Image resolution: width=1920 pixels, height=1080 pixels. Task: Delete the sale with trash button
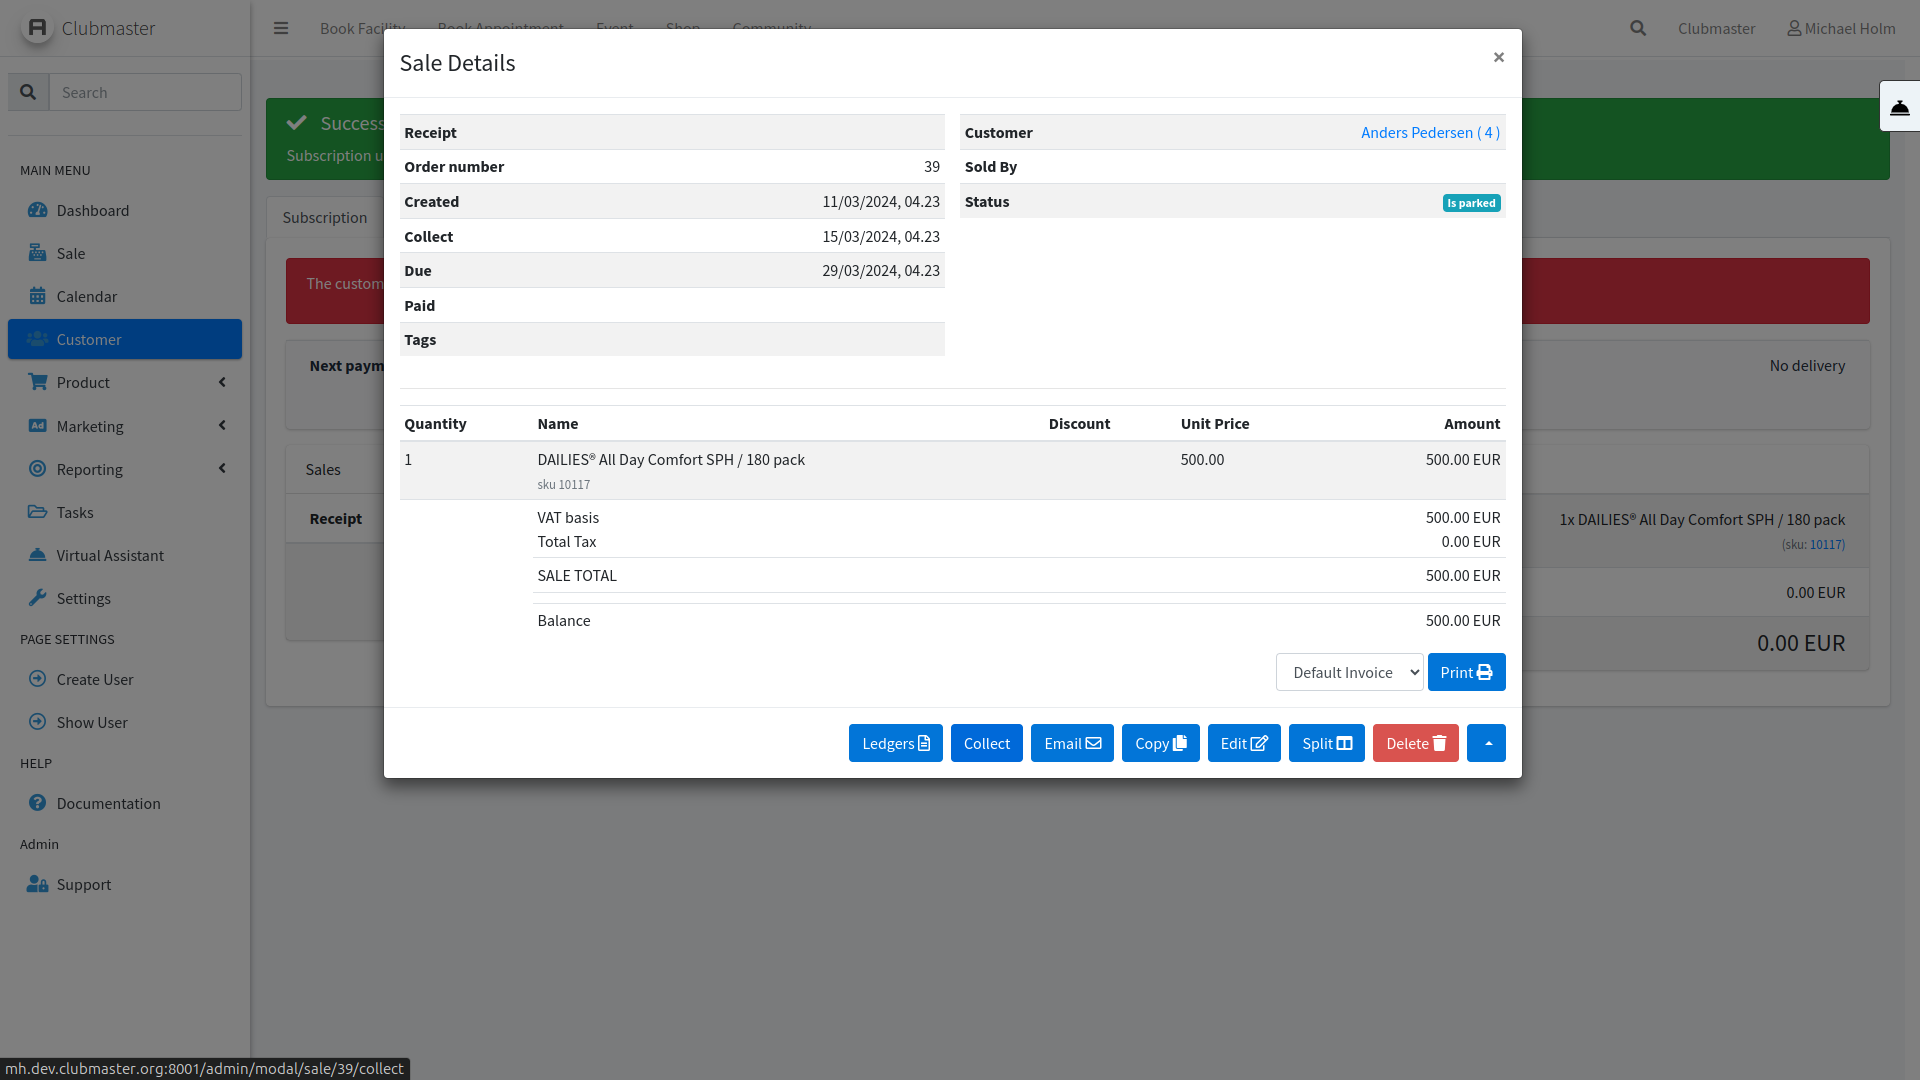(1415, 743)
